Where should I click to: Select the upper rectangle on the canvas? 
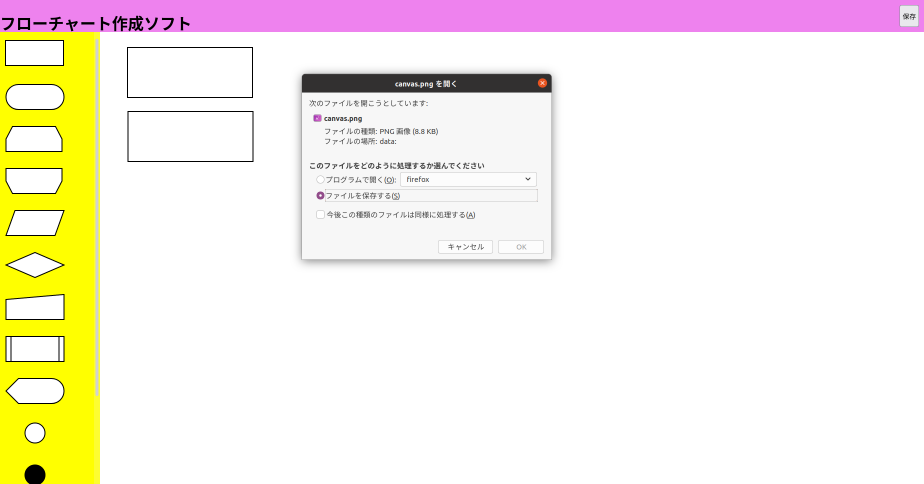(x=190, y=73)
